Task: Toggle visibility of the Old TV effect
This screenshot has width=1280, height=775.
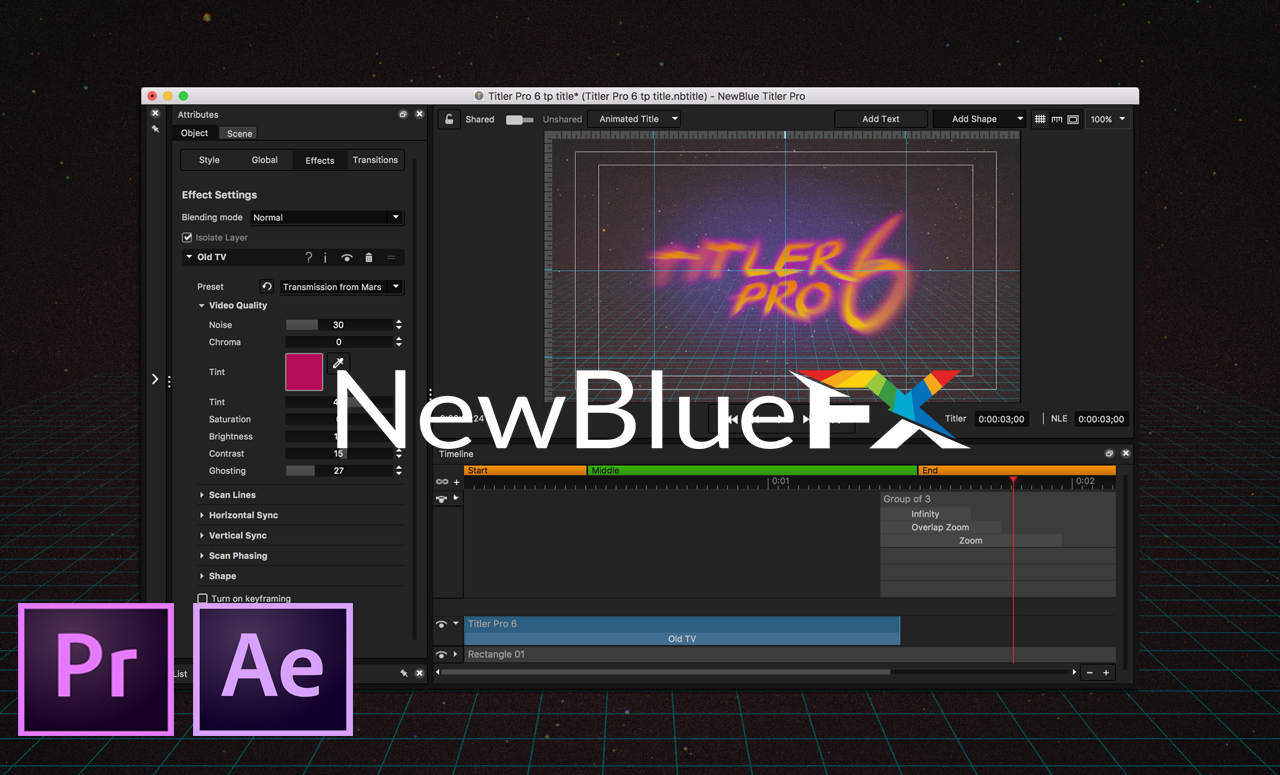Action: pyautogui.click(x=347, y=257)
